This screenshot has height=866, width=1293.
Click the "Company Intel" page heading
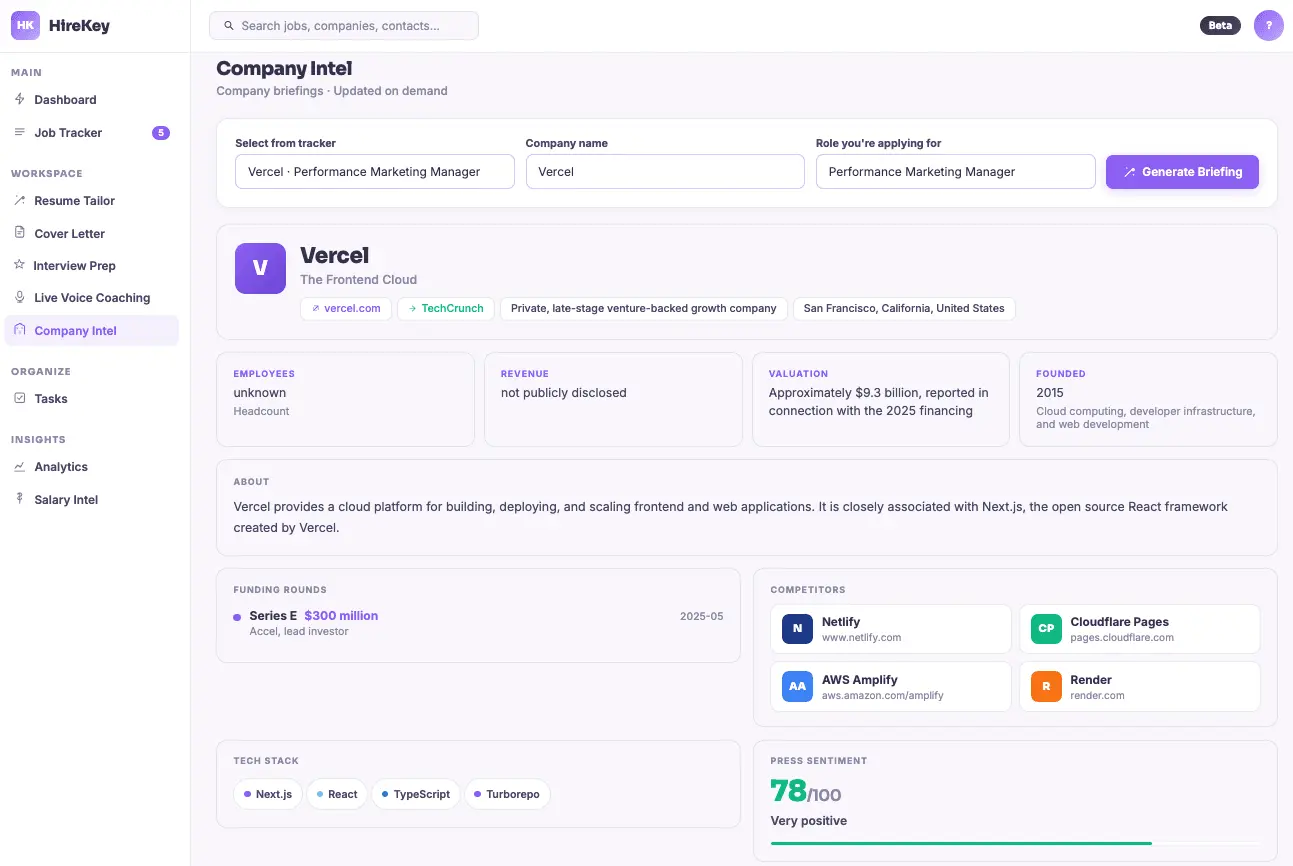[x=284, y=68]
